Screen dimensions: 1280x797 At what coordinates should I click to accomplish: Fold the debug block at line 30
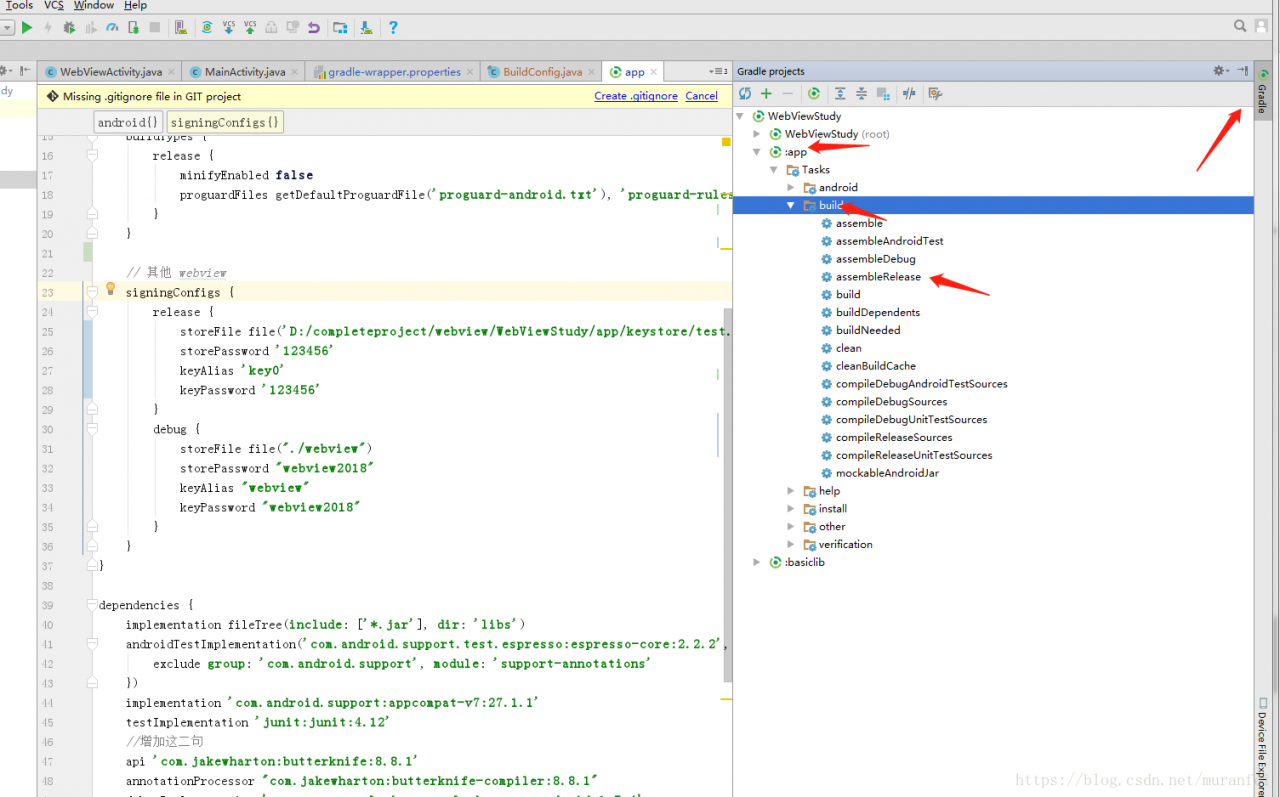(92, 429)
